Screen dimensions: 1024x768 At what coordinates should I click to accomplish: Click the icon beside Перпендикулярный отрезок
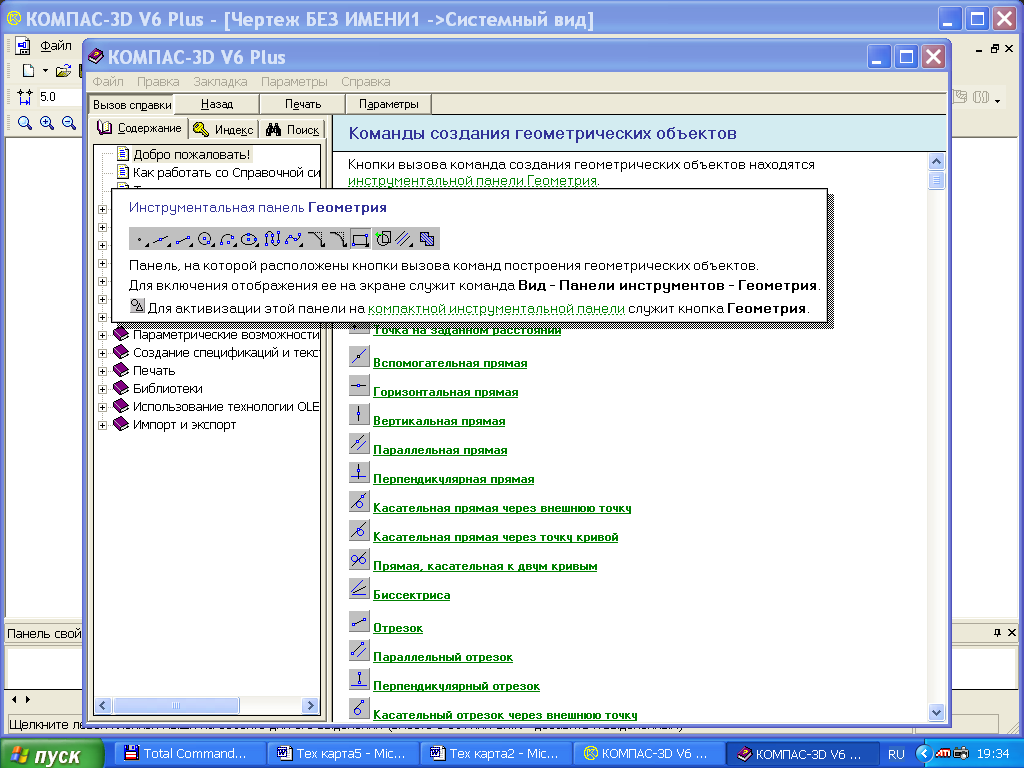[359, 679]
